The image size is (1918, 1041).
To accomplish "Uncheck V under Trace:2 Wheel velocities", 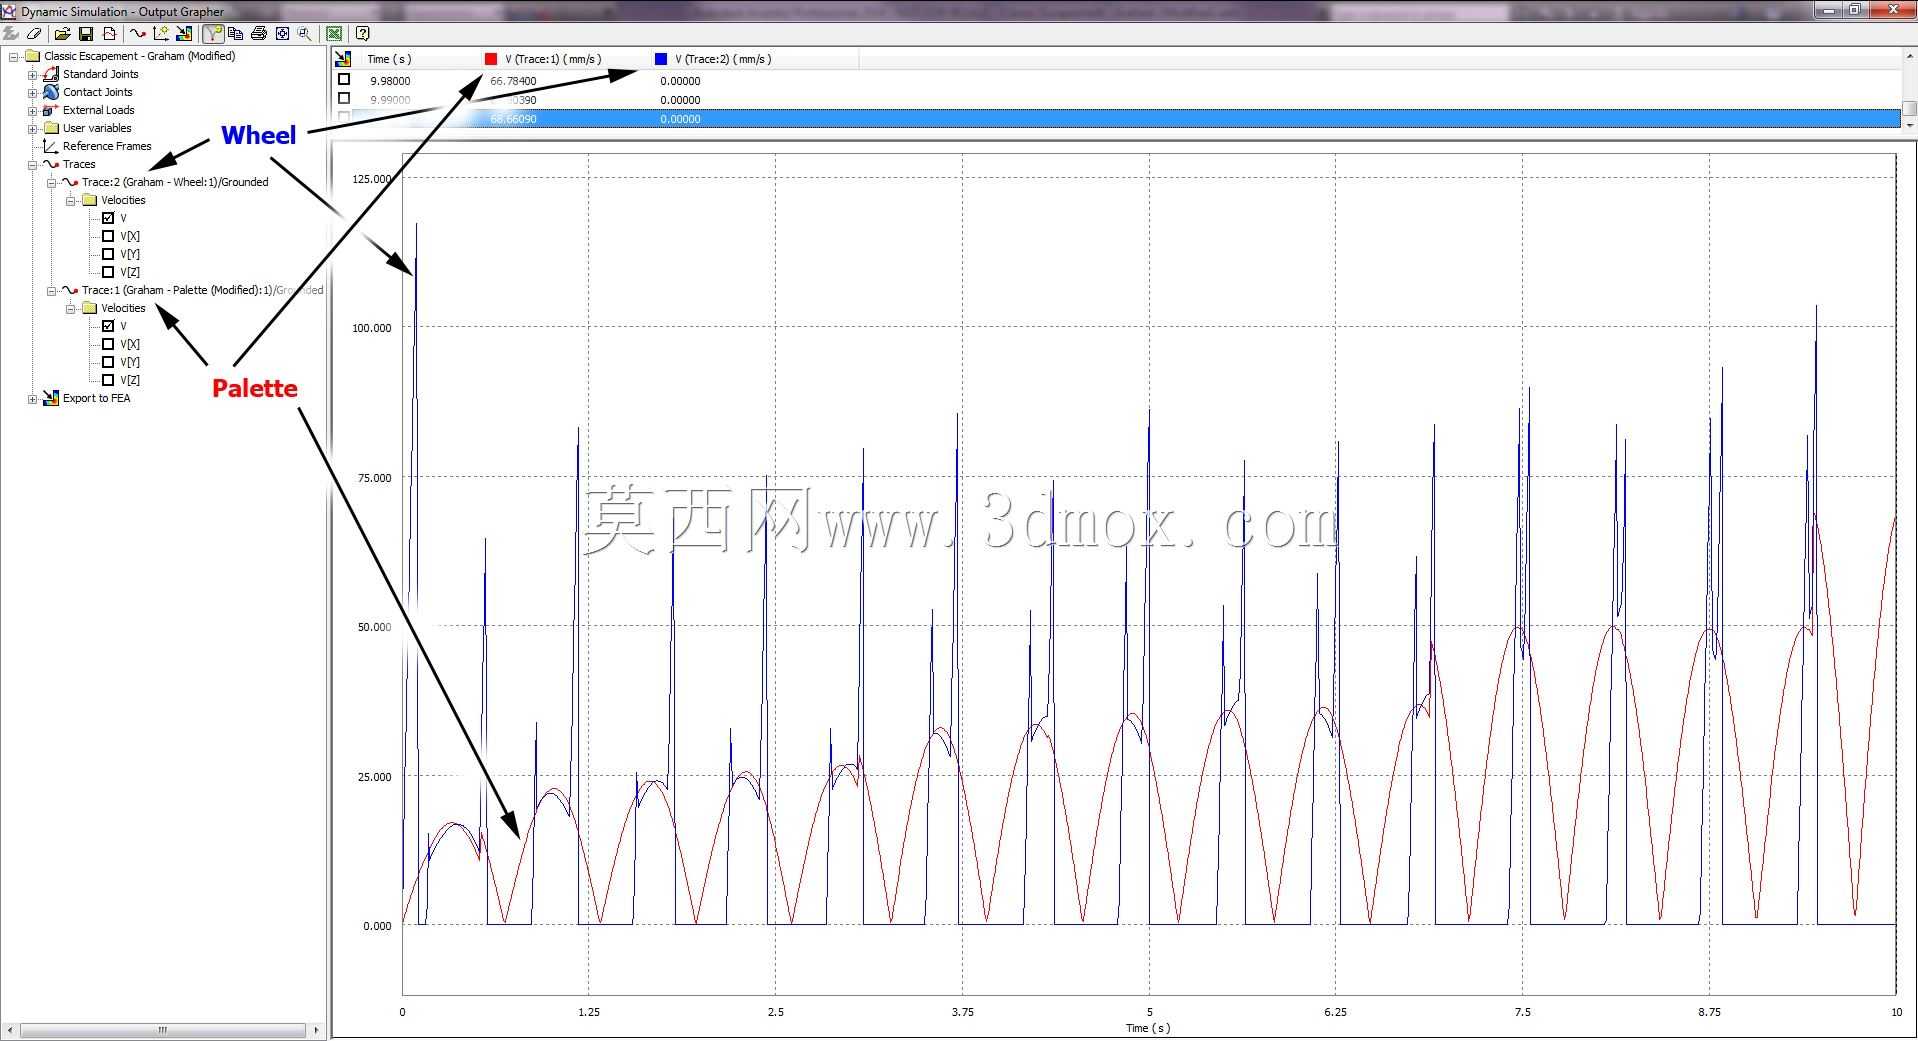I will pyautogui.click(x=108, y=218).
